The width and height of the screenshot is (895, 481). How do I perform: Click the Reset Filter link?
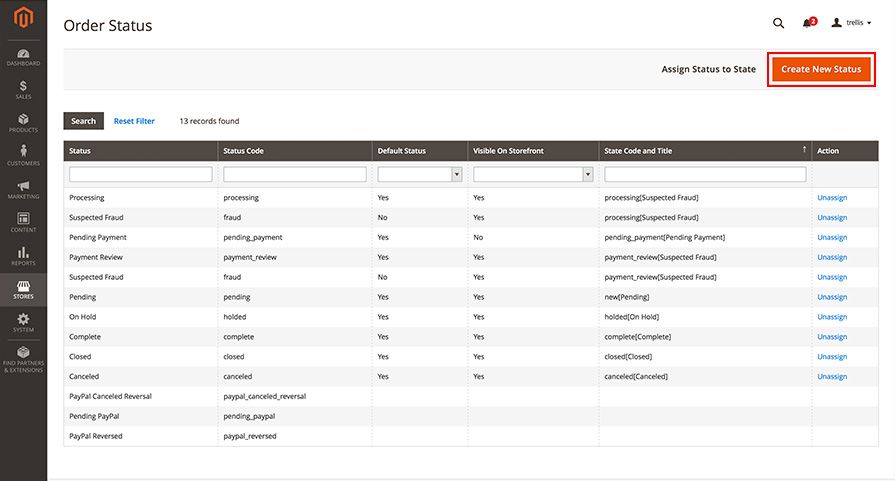pos(134,121)
